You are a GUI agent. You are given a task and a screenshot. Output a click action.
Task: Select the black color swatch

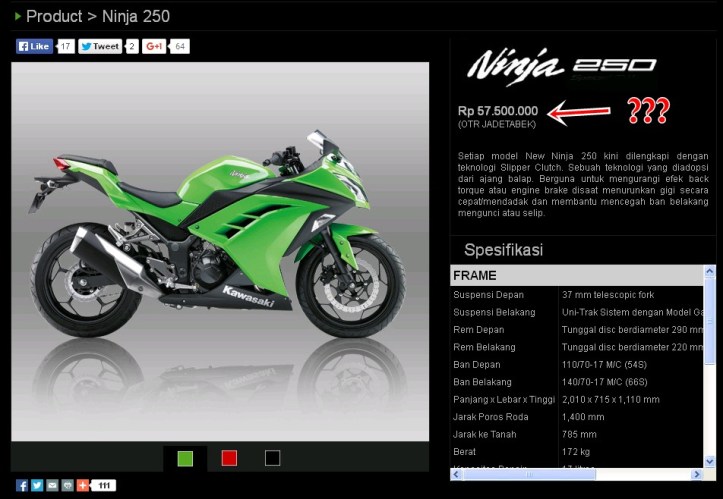click(272, 458)
